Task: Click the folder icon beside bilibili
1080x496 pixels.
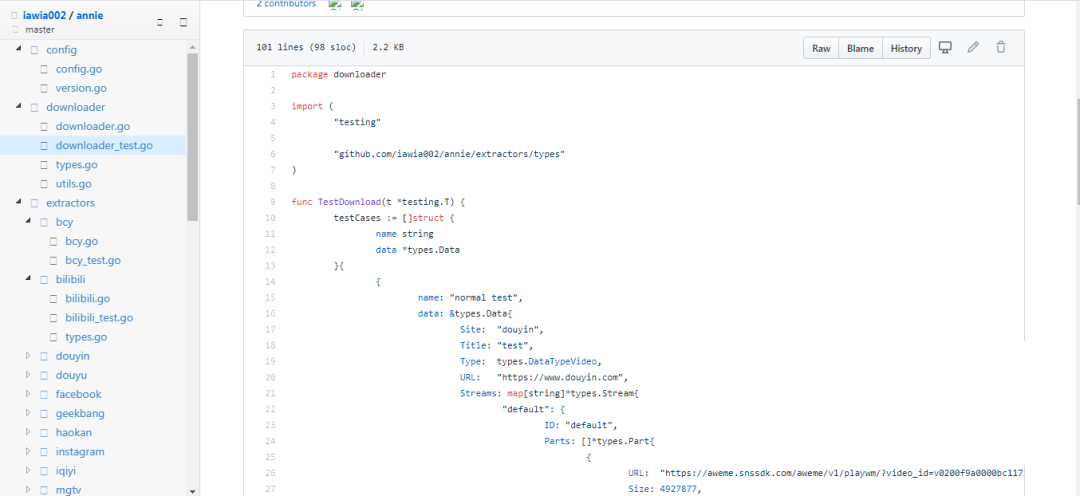Action: point(44,280)
